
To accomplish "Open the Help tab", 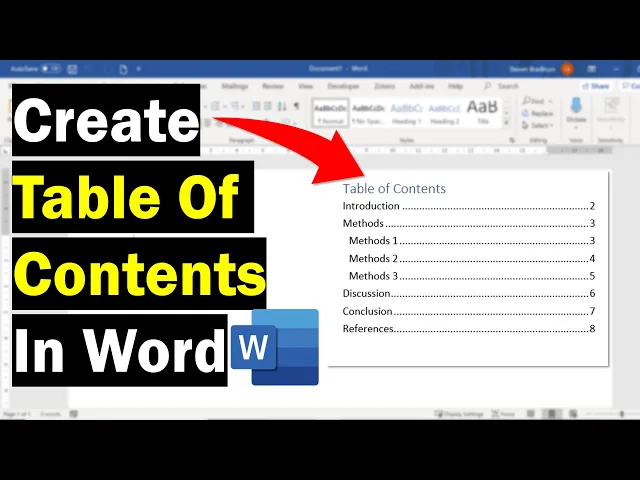I will click(455, 86).
